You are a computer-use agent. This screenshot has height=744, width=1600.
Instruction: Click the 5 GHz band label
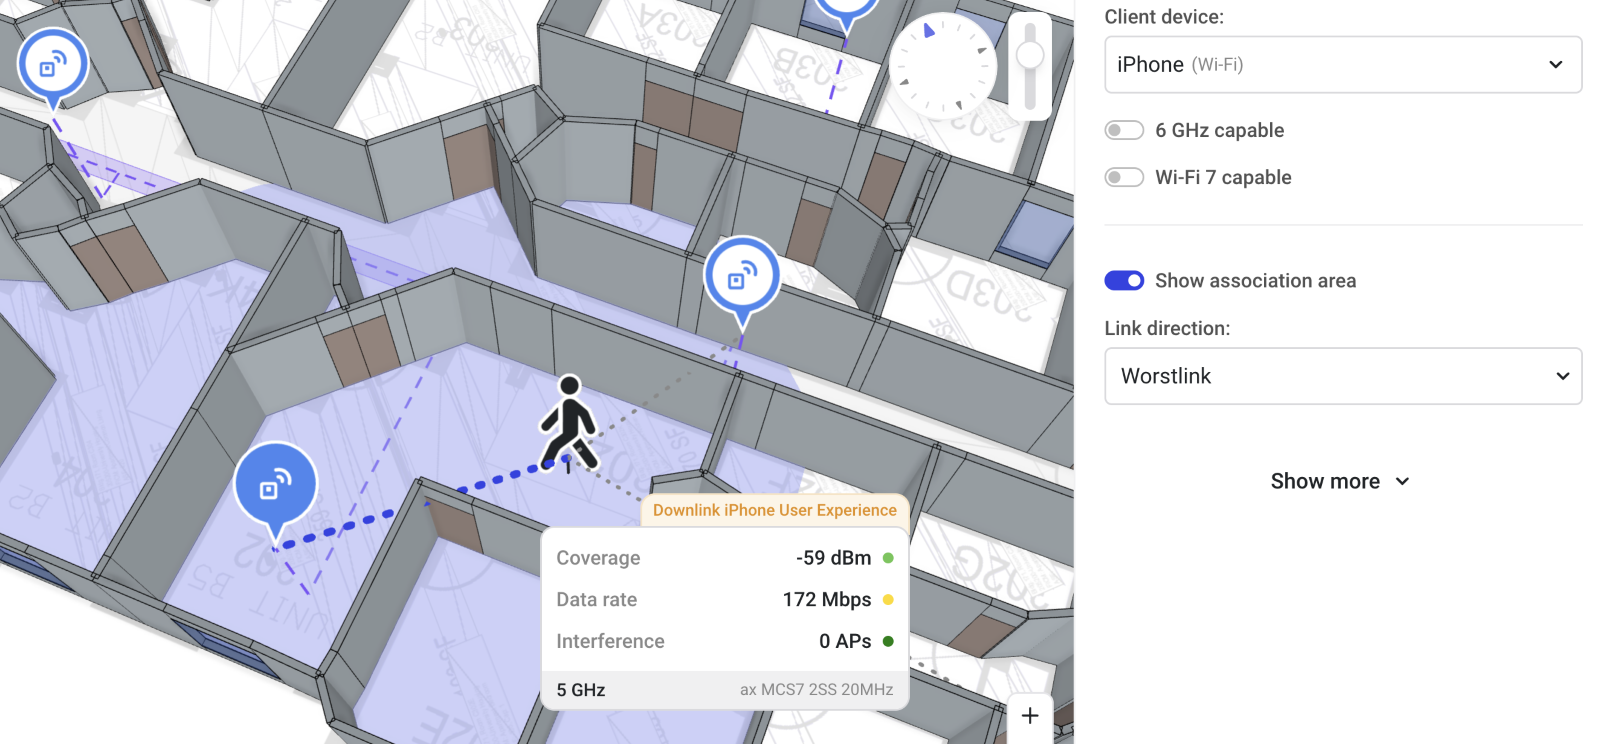581,690
